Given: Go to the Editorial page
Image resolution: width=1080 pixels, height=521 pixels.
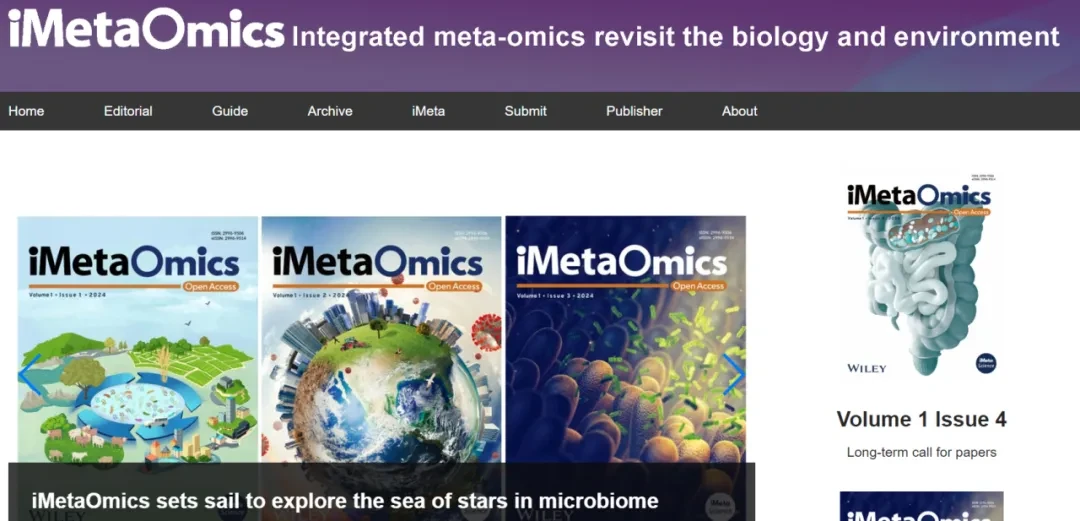Looking at the screenshot, I should point(128,111).
